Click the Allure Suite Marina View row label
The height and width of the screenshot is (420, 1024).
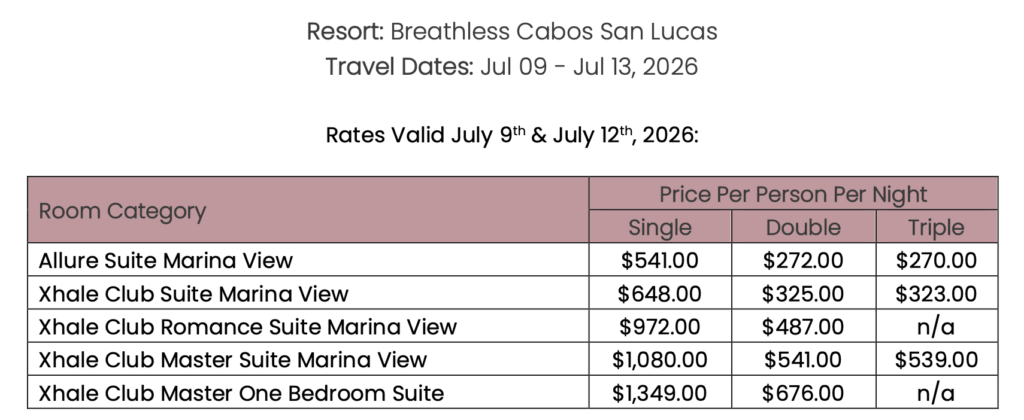click(x=166, y=261)
